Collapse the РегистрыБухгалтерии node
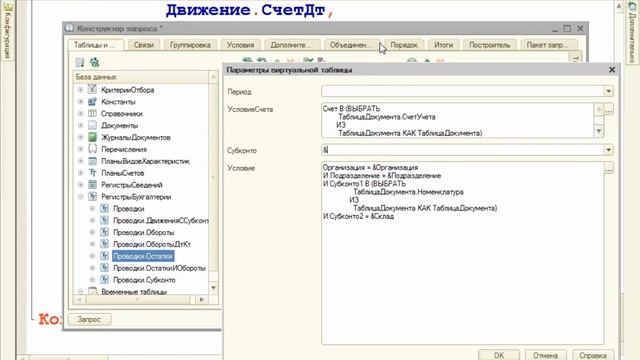 (80, 196)
